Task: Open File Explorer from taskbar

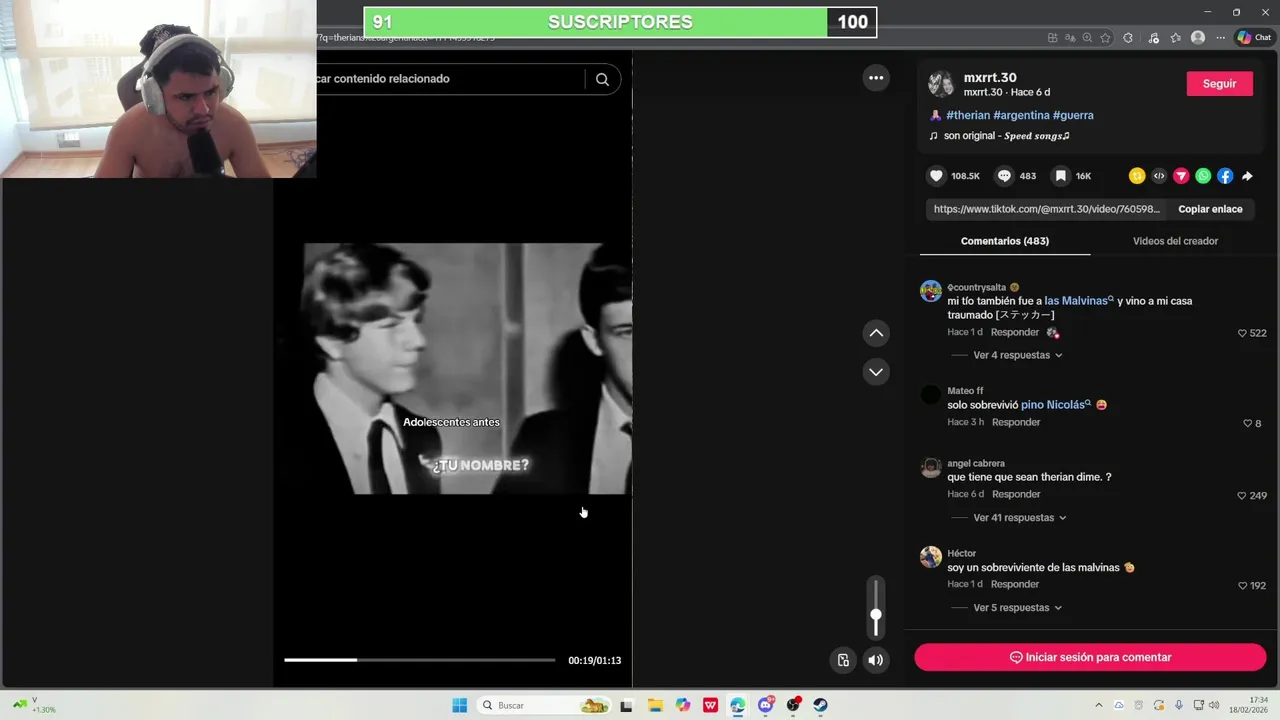Action: (x=655, y=705)
